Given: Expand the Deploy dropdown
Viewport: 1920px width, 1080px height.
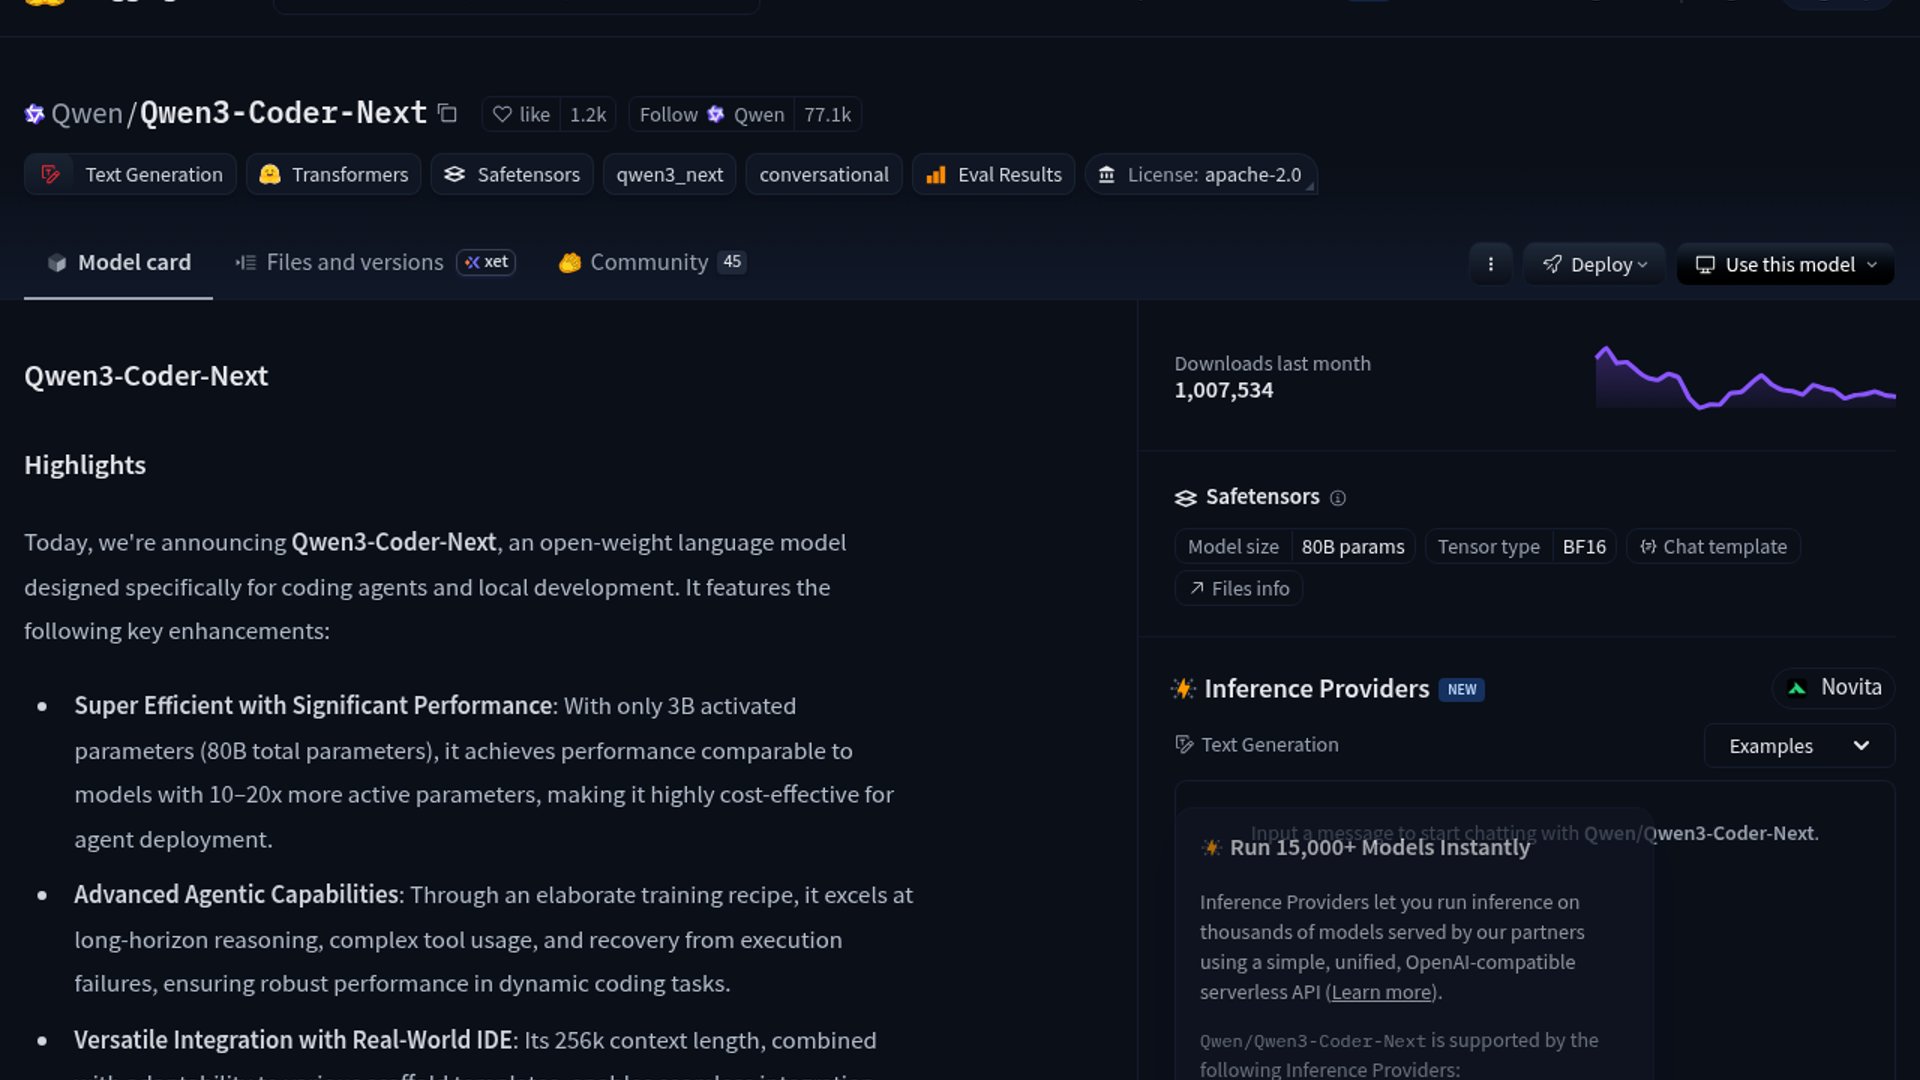Looking at the screenshot, I should click(x=1594, y=264).
